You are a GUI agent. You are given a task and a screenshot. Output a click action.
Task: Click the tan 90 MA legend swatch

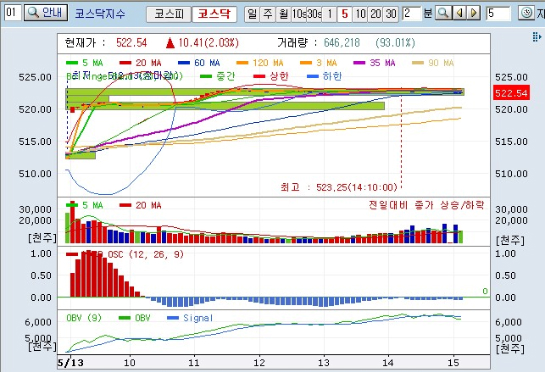[x=418, y=63]
